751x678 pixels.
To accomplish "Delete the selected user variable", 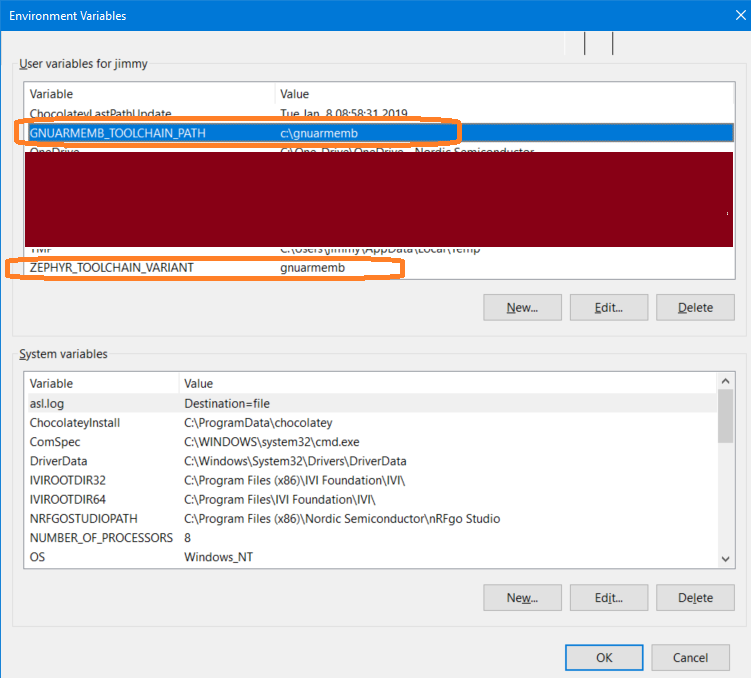I will point(695,307).
